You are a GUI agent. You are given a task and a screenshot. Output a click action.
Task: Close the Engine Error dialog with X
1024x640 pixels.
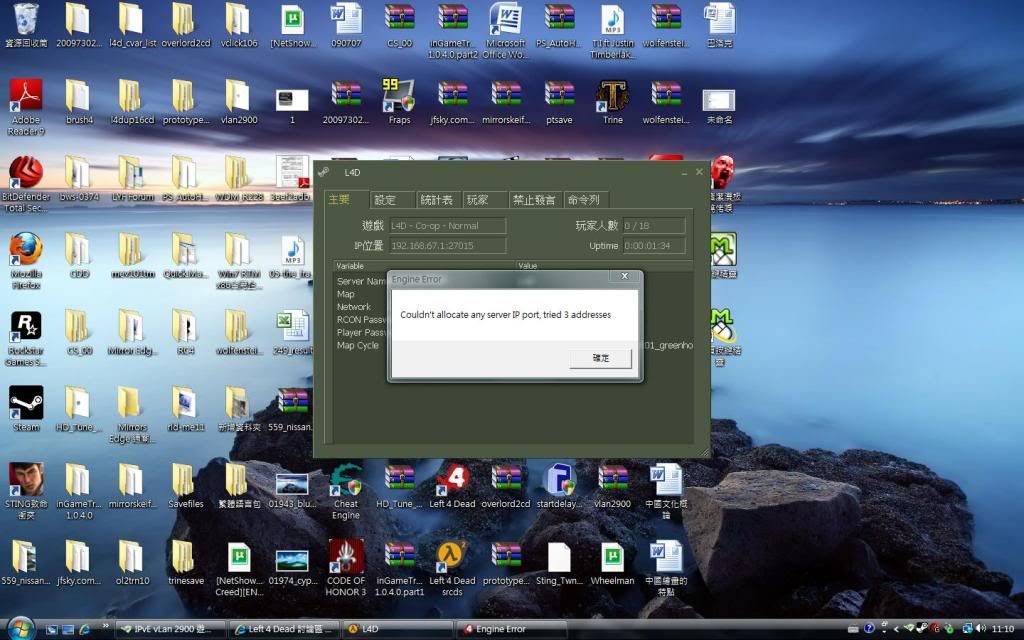624,276
